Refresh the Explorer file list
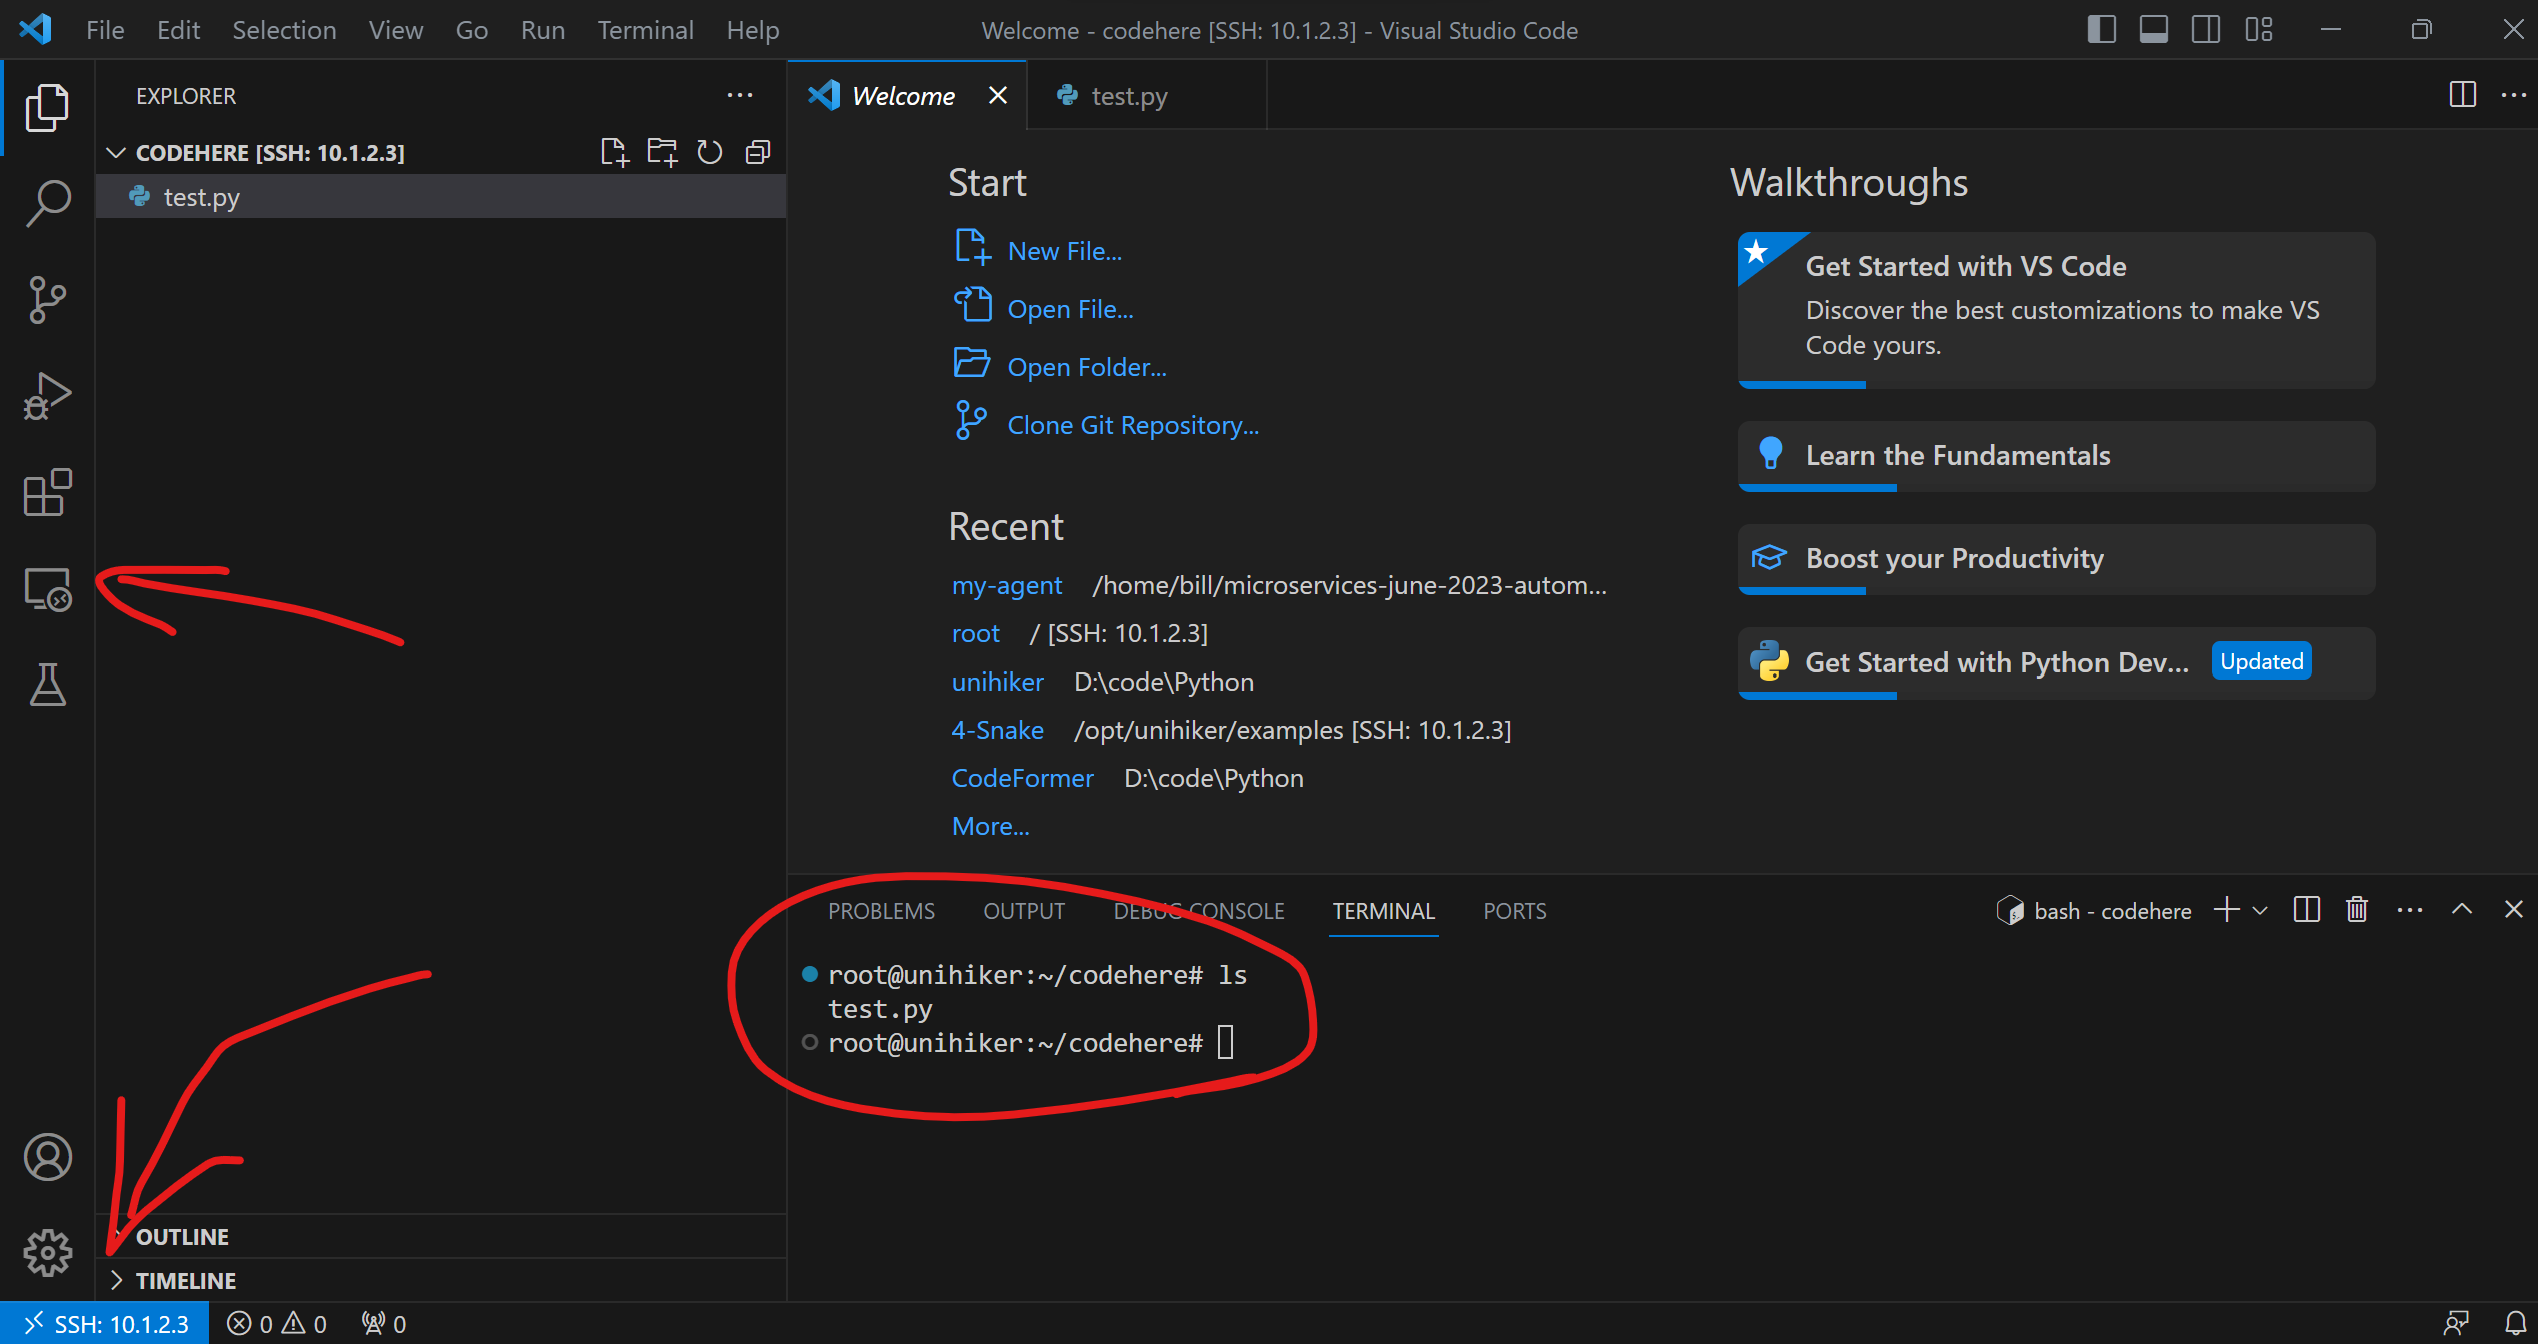2538x1344 pixels. coord(710,152)
